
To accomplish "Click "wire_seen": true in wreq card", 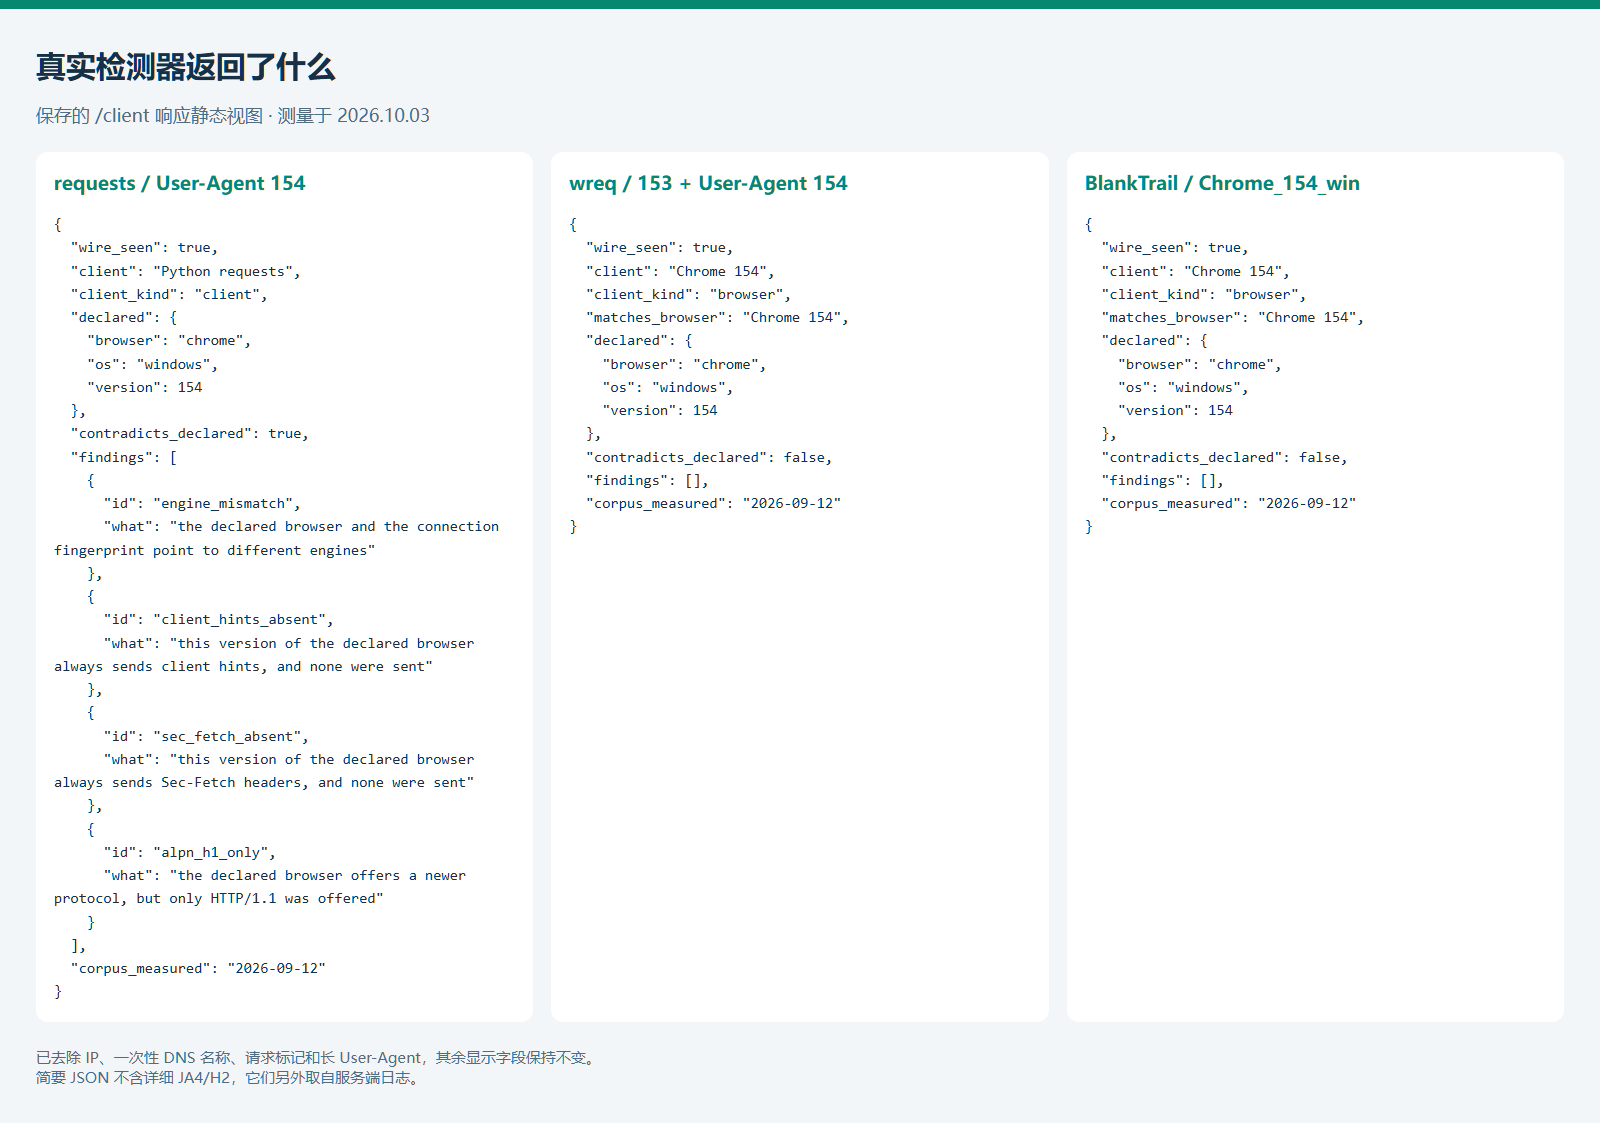I will point(660,247).
